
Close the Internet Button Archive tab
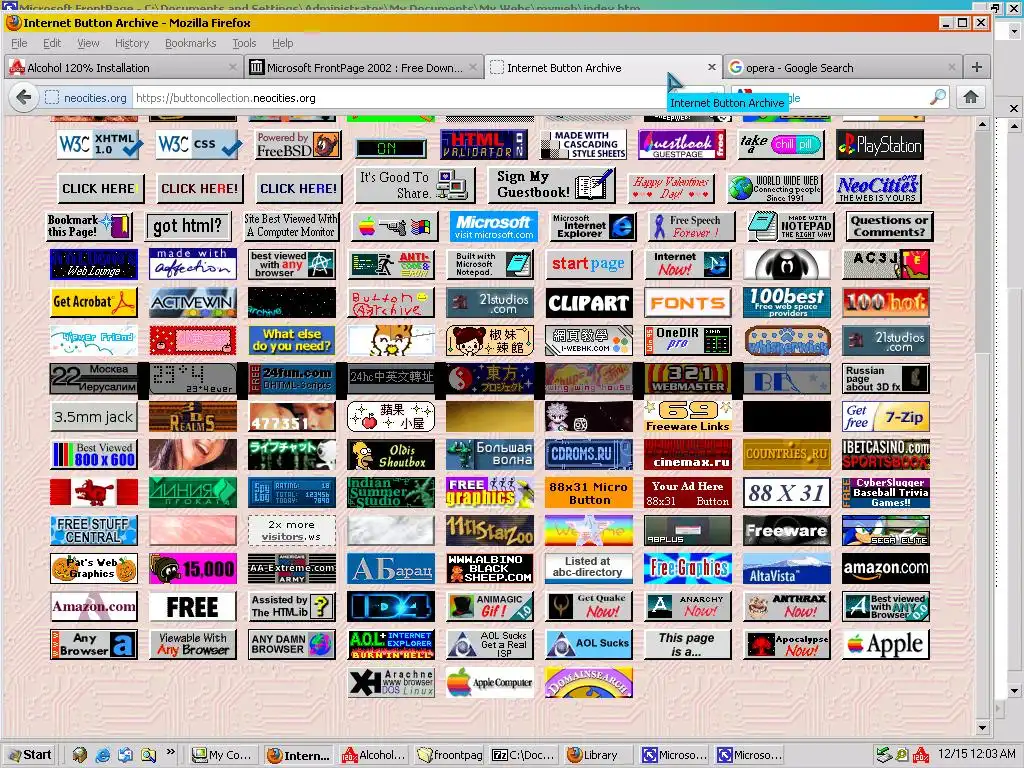[x=711, y=67]
